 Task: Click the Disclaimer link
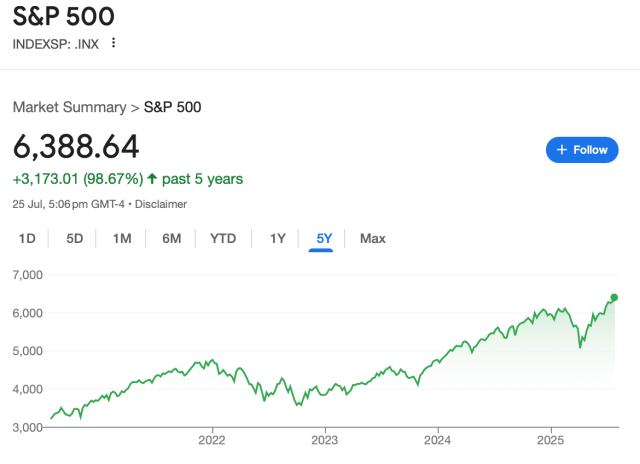(163, 204)
